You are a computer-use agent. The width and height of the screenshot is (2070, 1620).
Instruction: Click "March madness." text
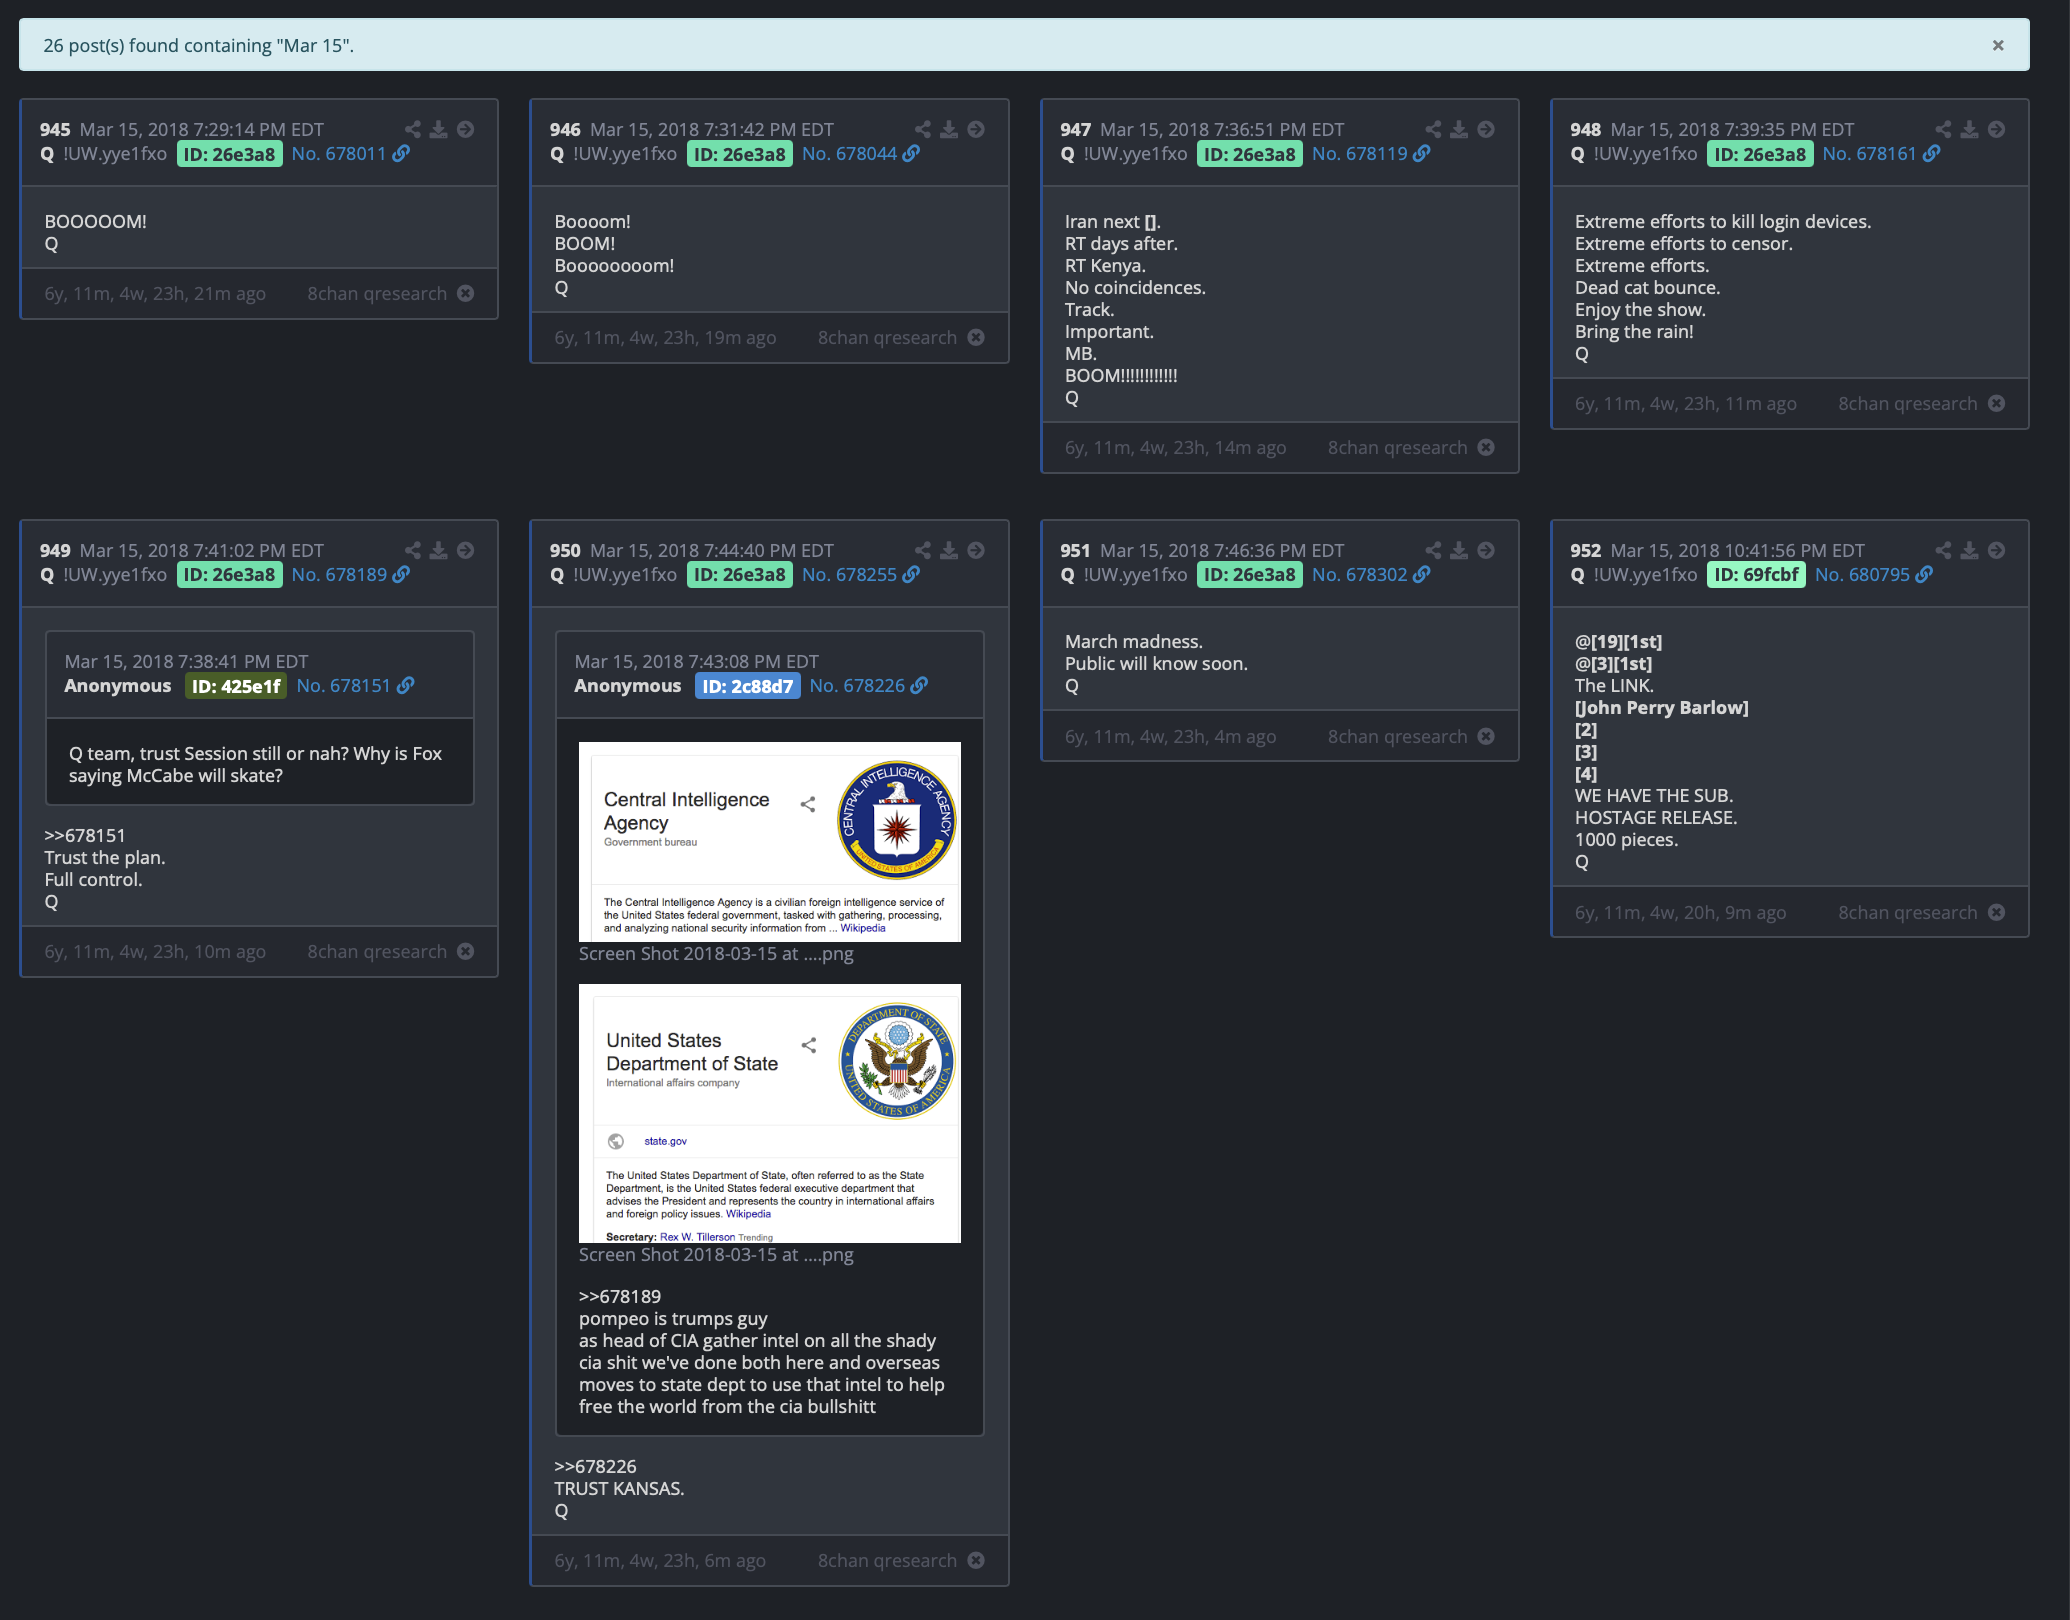point(1134,641)
